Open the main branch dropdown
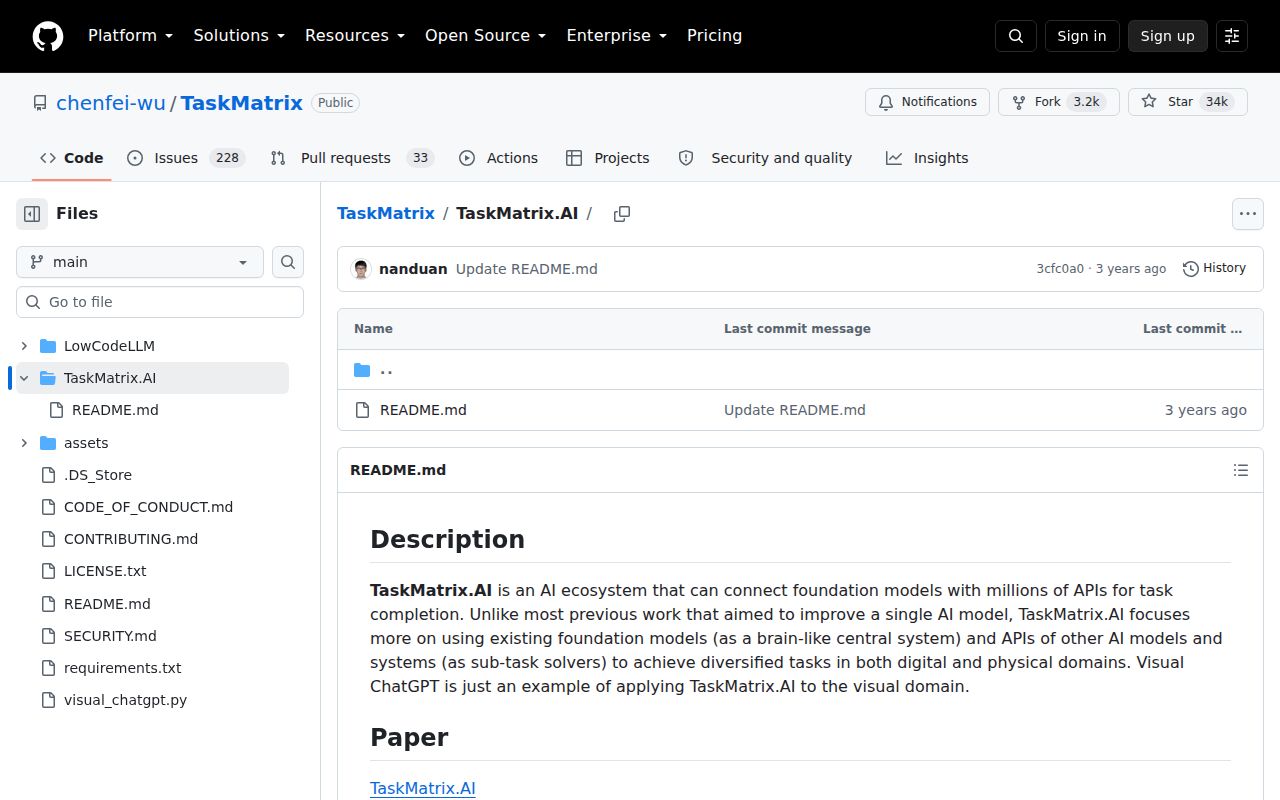Viewport: 1280px width, 800px height. point(140,262)
